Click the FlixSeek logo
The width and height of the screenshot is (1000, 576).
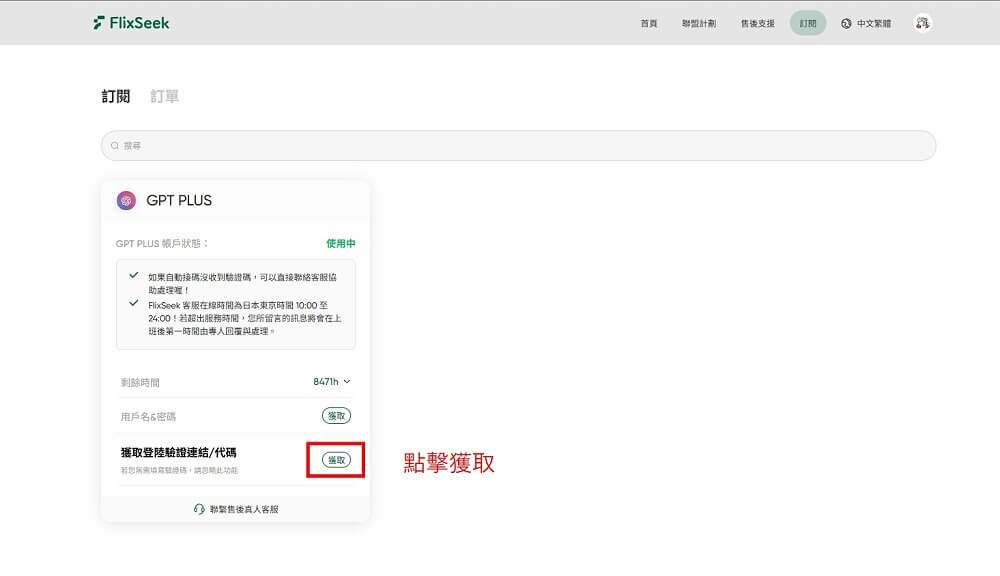click(131, 23)
